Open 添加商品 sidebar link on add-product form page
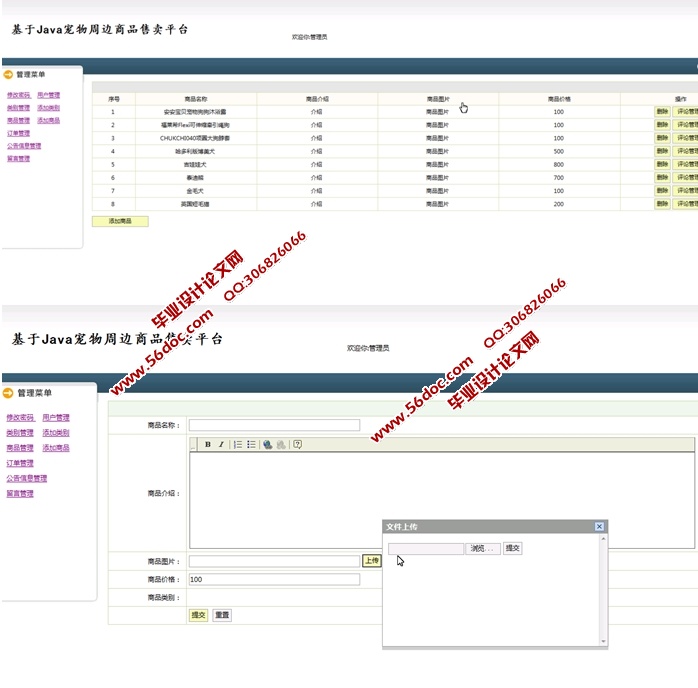This screenshot has height=688, width=698. click(x=56, y=448)
